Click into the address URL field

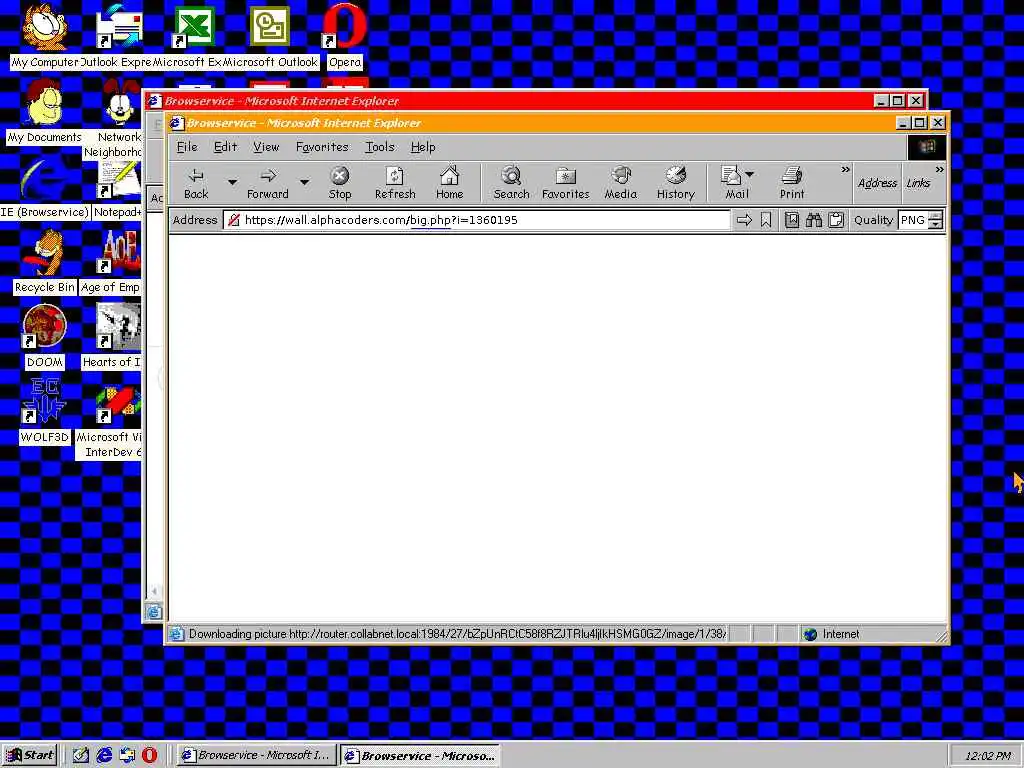476,220
